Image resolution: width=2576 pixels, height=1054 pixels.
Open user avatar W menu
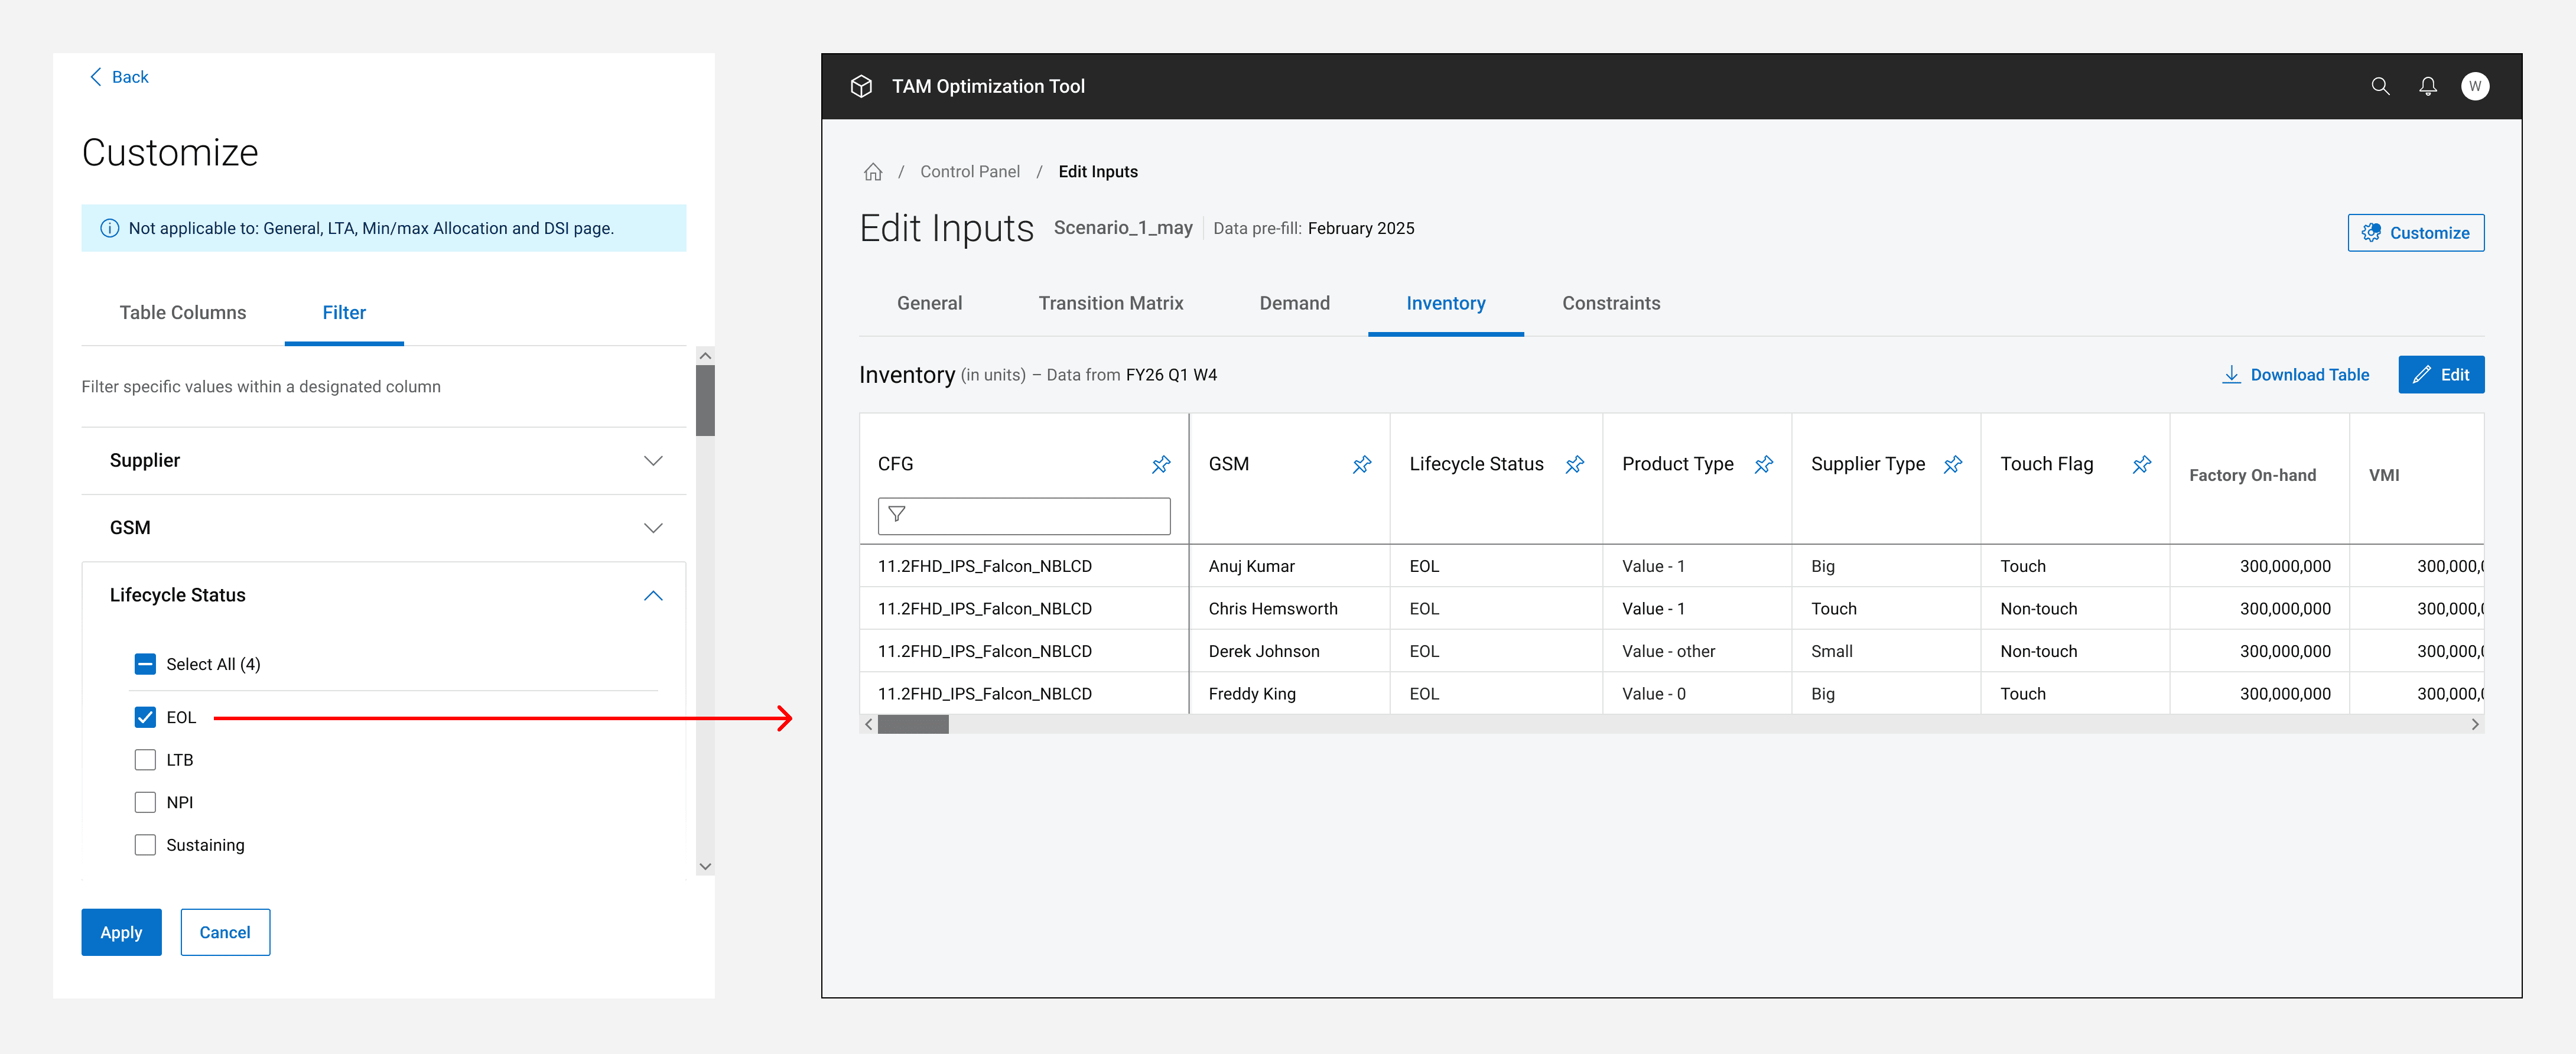pos(2474,86)
